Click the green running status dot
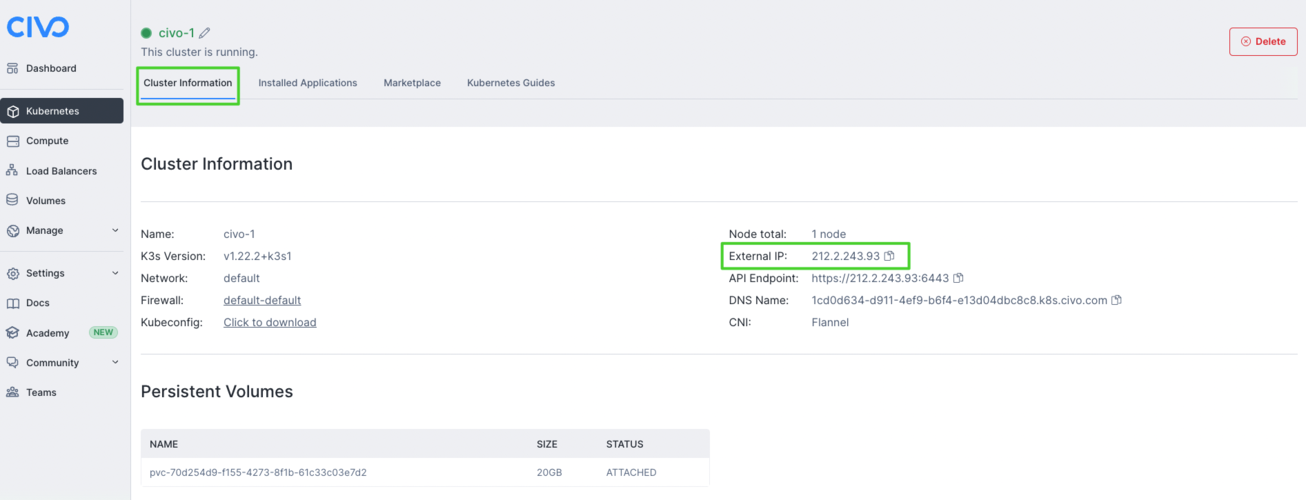 (x=147, y=33)
